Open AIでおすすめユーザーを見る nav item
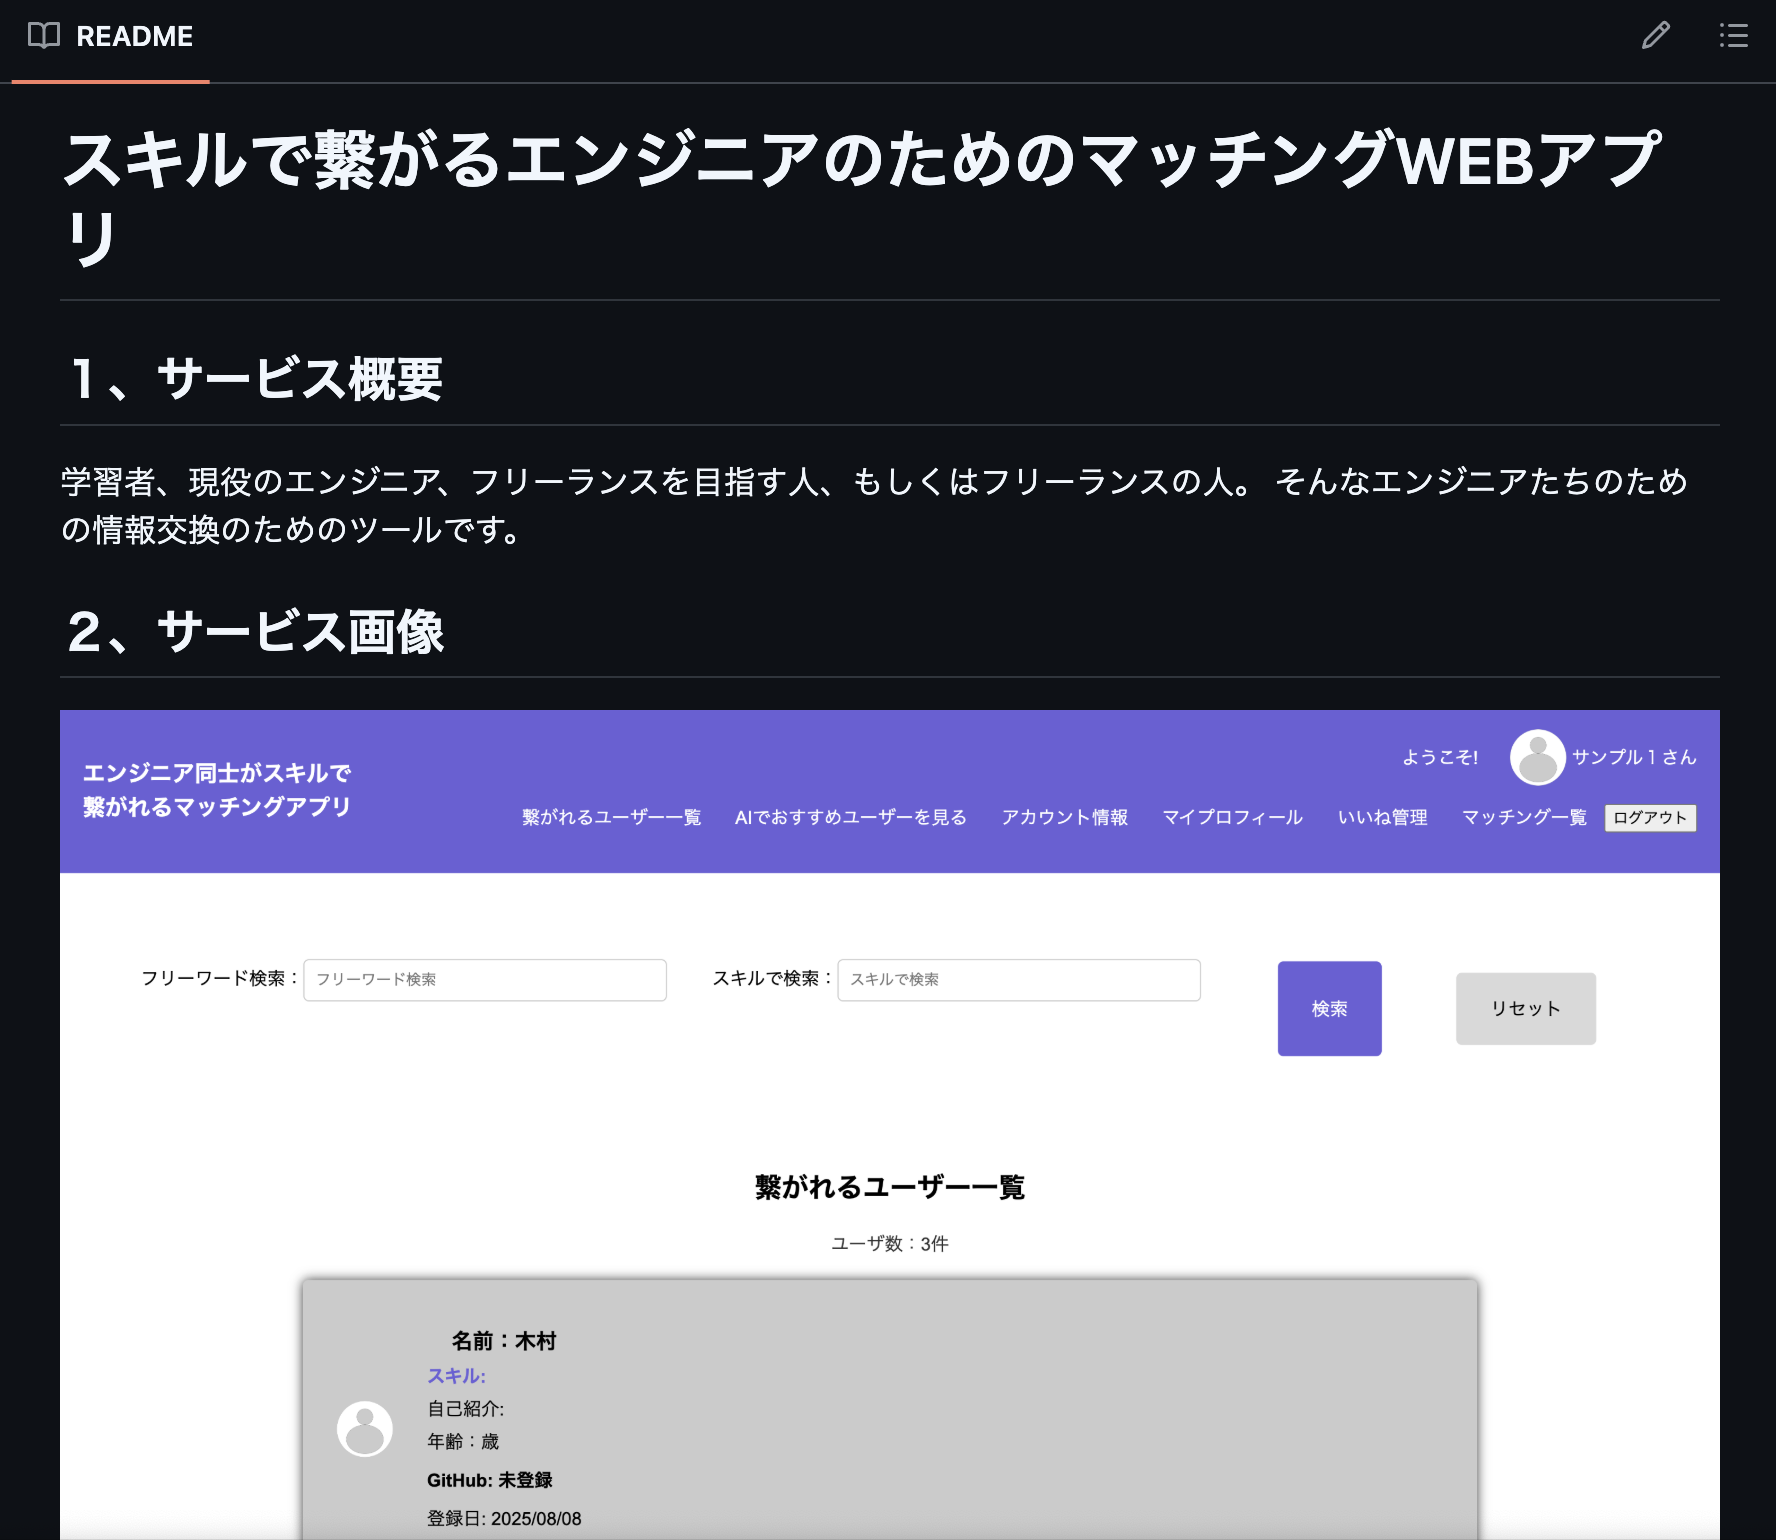The height and width of the screenshot is (1540, 1776). click(850, 817)
